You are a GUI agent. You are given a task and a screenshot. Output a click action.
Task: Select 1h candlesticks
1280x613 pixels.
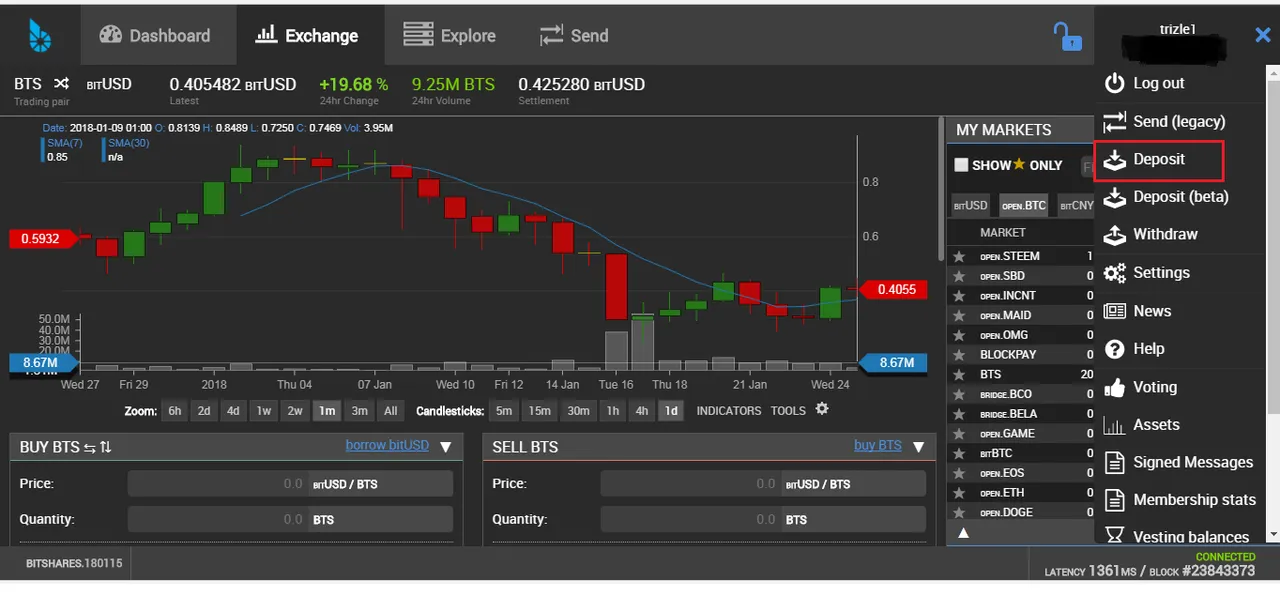click(613, 411)
